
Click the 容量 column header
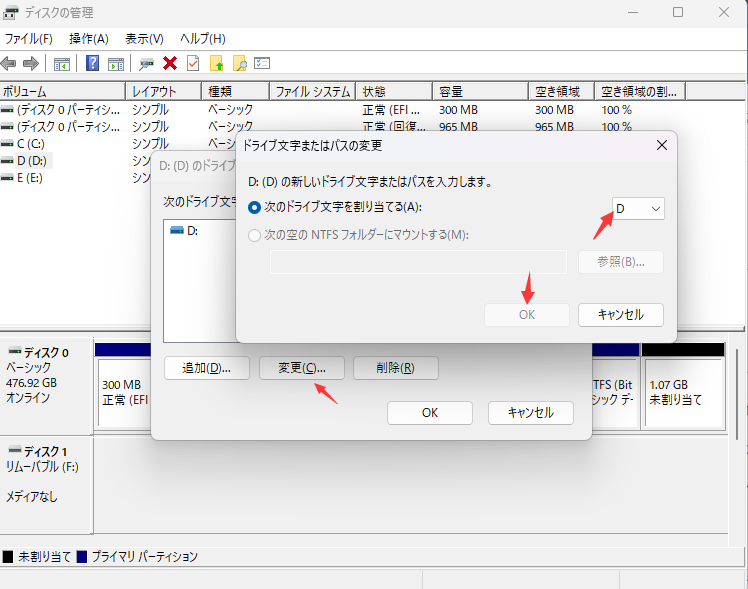pos(450,91)
